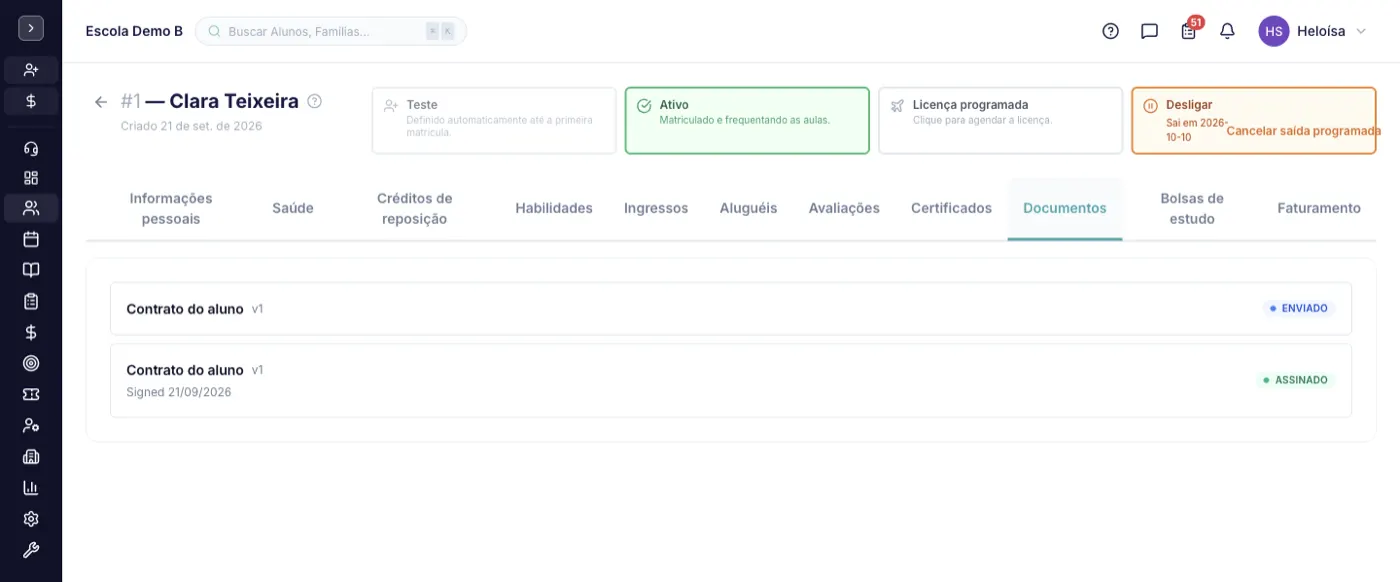Screen dimensions: 1400x582
Task: Switch to the Saúde tab
Action: (293, 208)
